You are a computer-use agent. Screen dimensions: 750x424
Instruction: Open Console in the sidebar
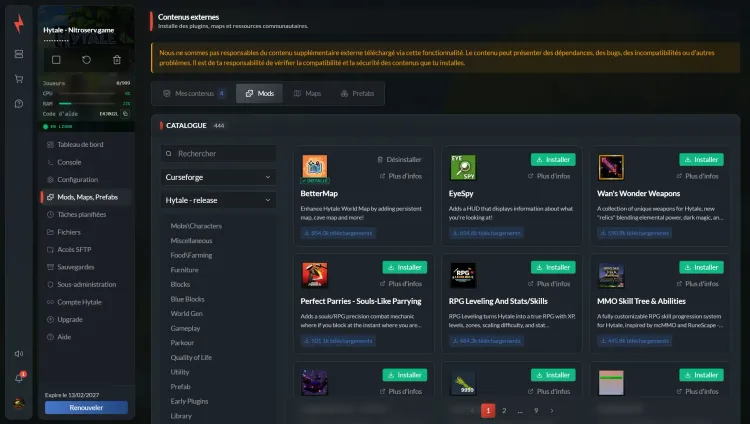tap(86, 162)
